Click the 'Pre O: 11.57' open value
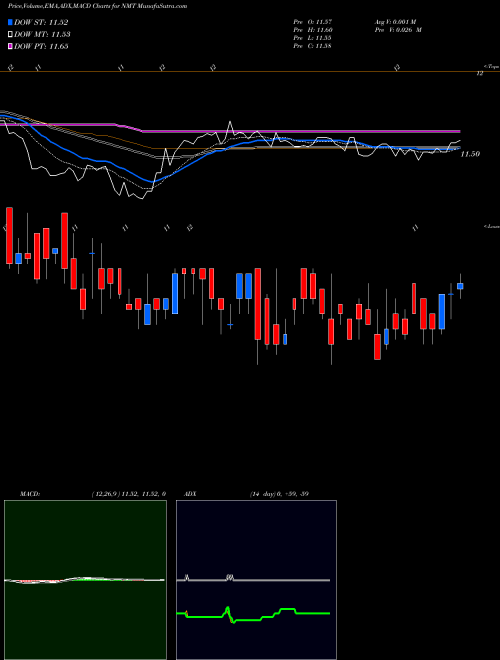This screenshot has width=500, height=660. click(313, 21)
